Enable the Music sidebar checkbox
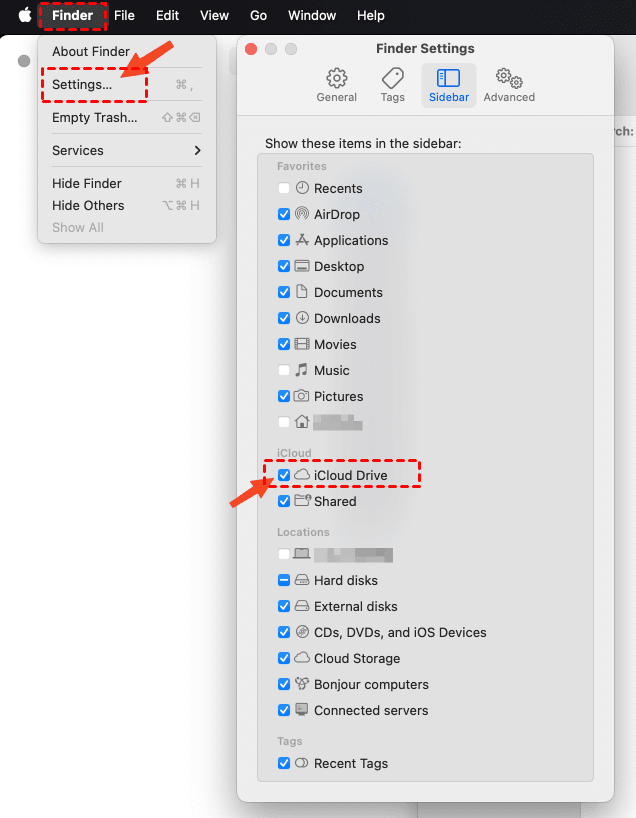The width and height of the screenshot is (636, 818). 285,370
